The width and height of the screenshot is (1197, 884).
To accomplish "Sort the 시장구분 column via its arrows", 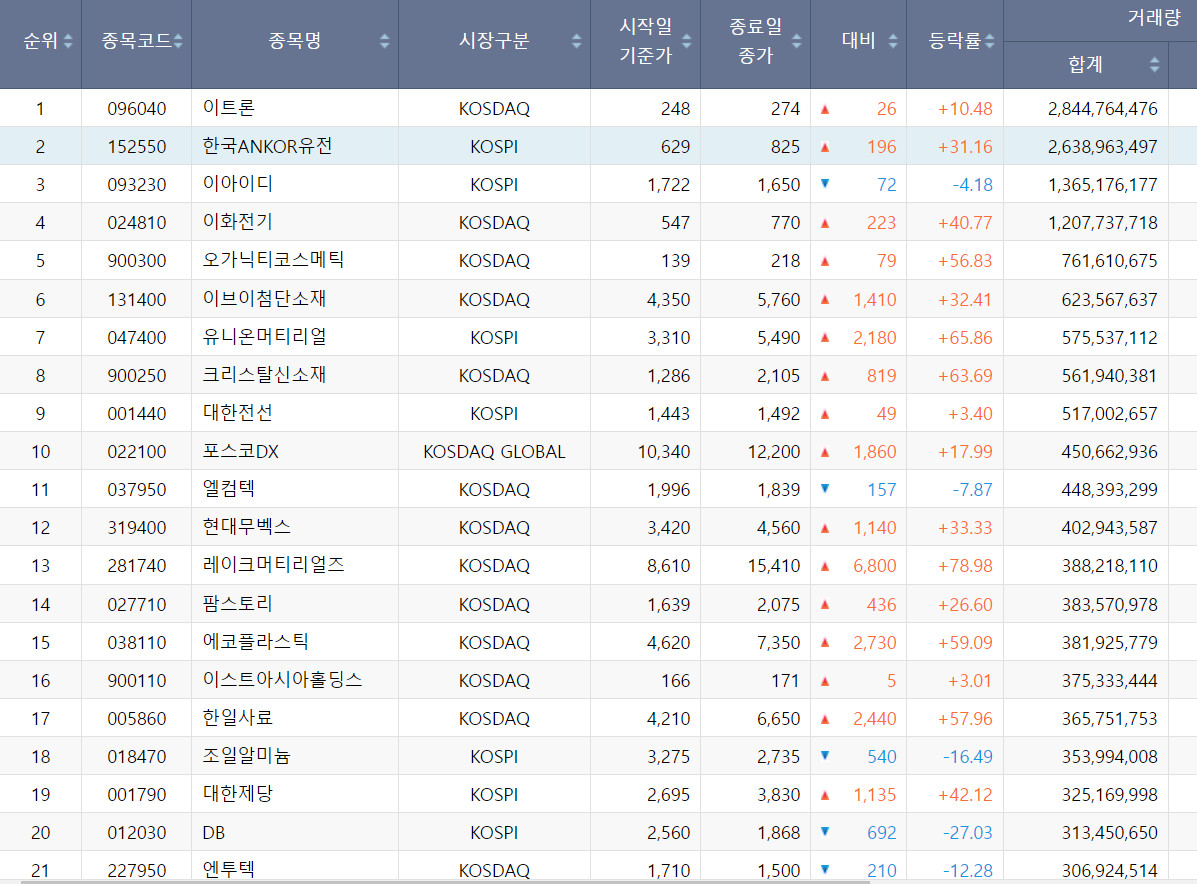I will click(576, 41).
